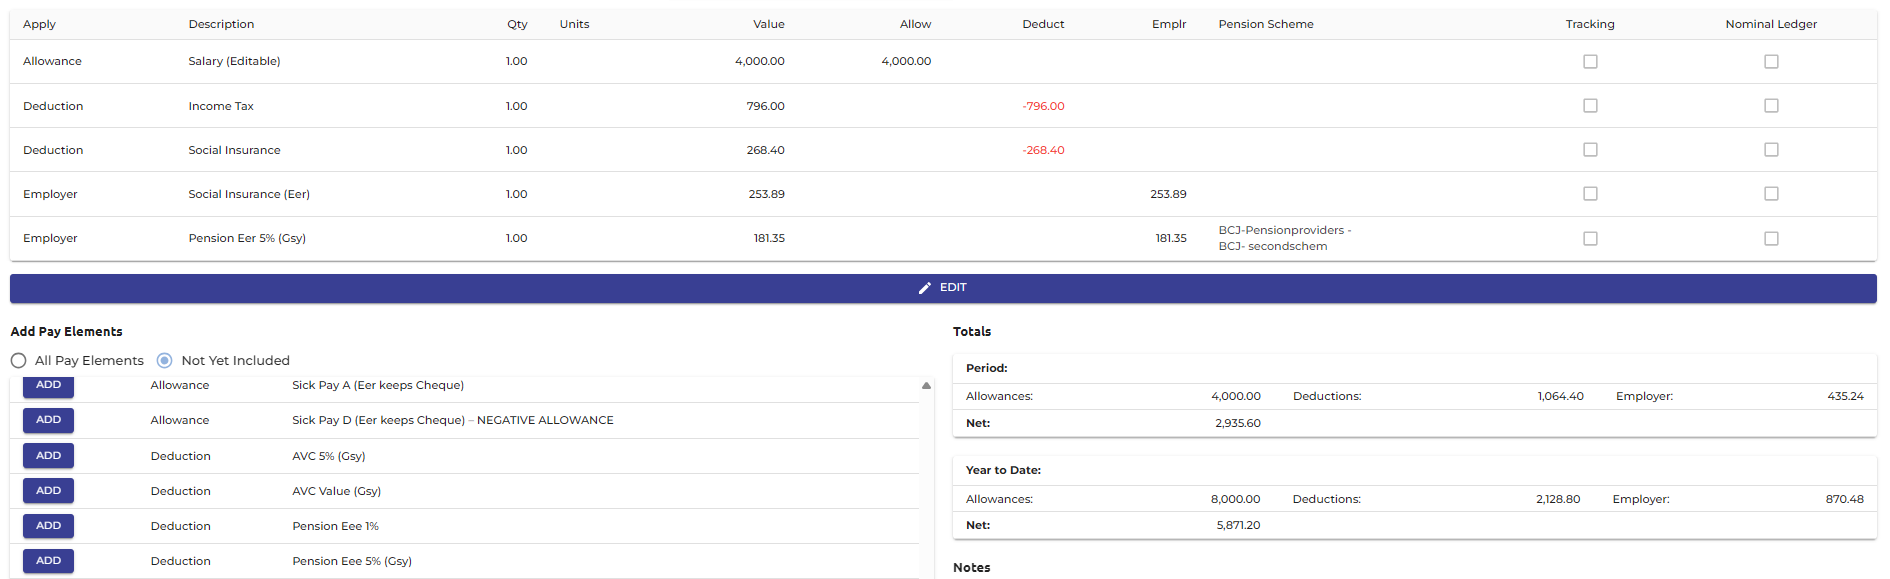1890x579 pixels.
Task: Click the 253.89 employer amount
Action: [1168, 194]
